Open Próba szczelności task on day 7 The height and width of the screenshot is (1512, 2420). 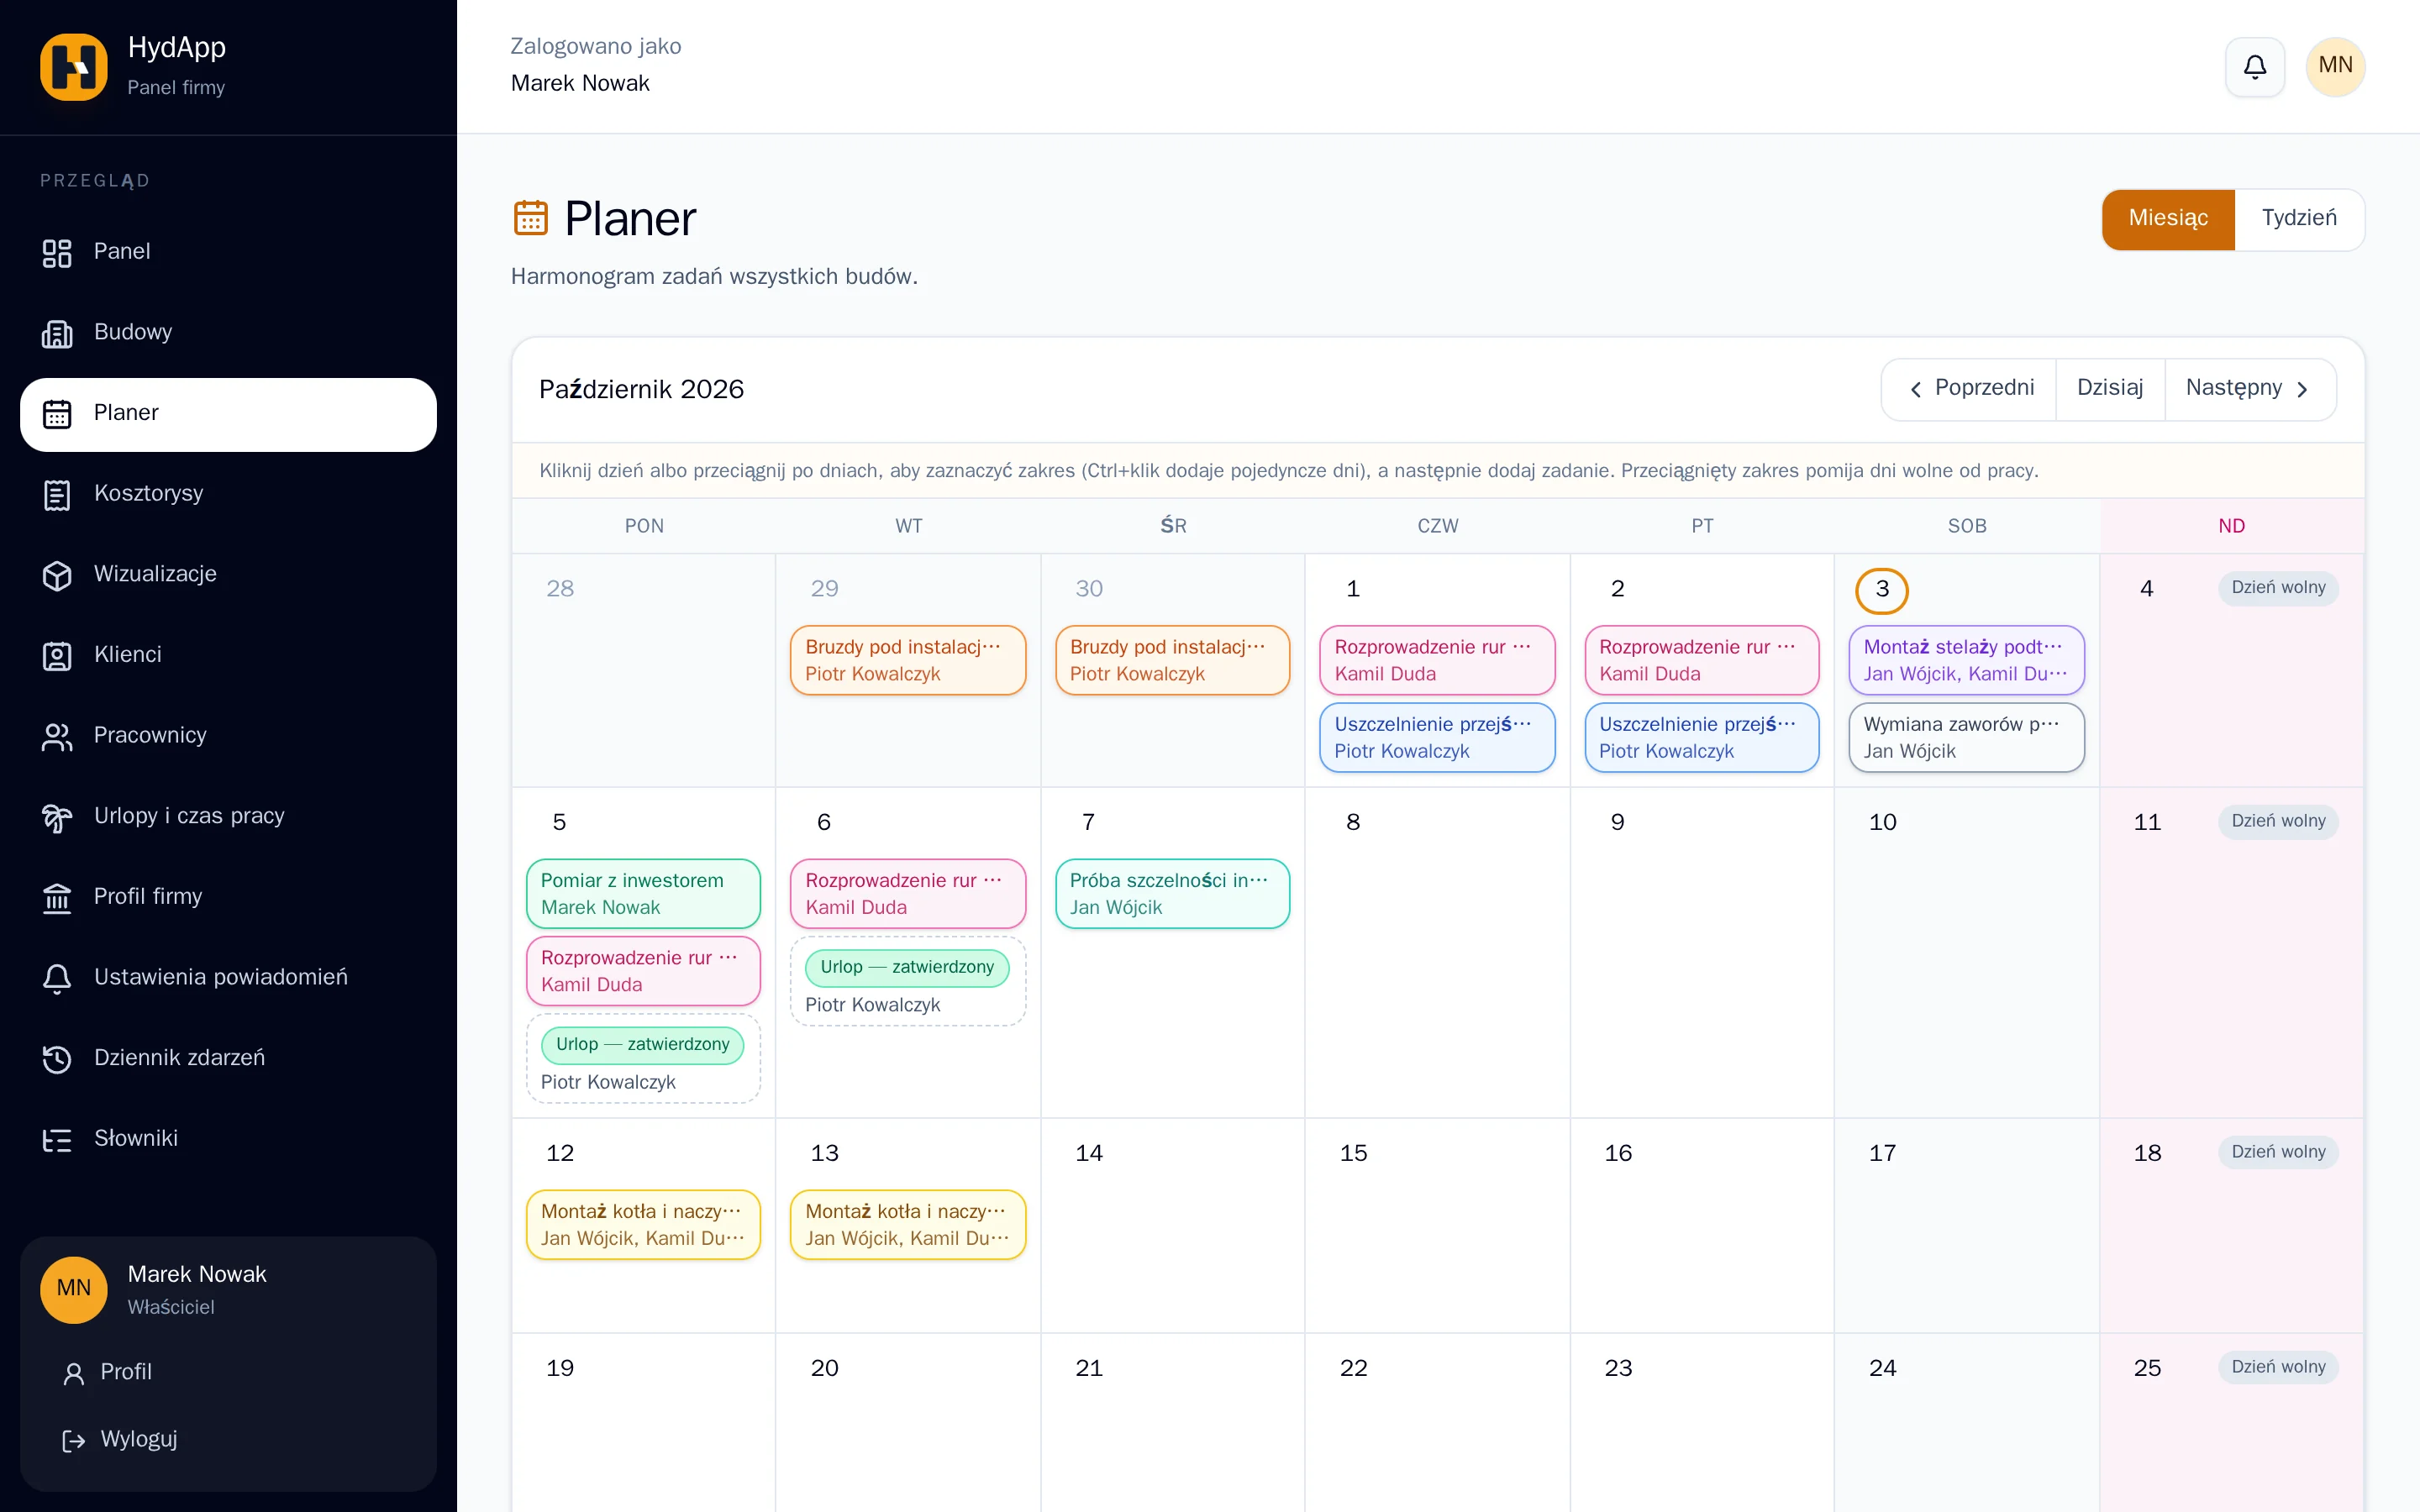[1172, 894]
